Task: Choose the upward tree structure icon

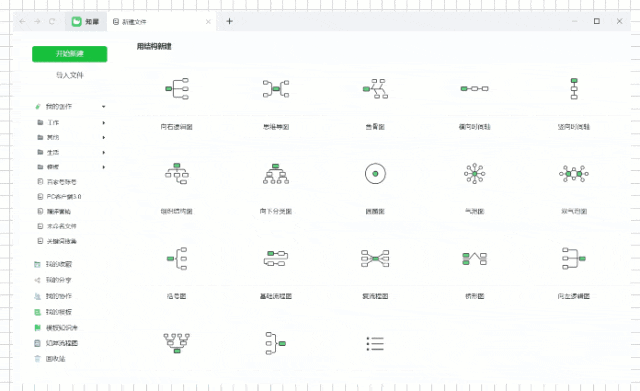Action: point(177,343)
